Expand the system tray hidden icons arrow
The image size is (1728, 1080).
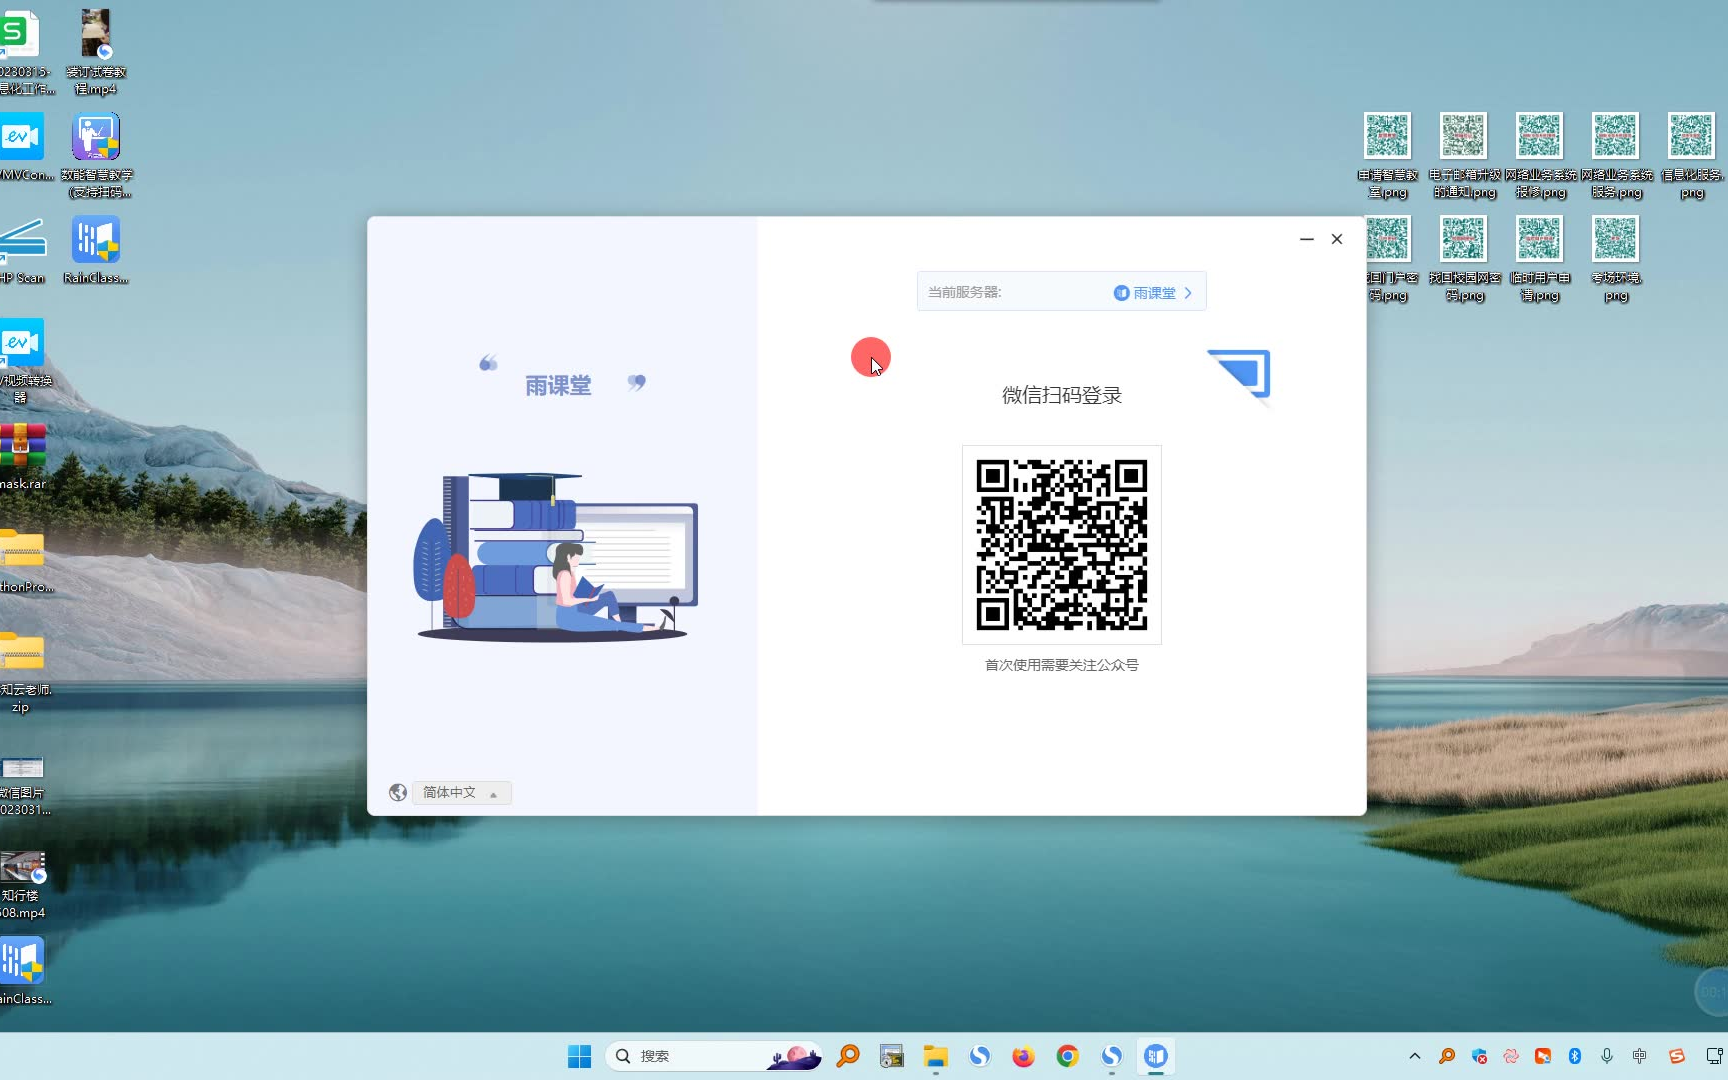click(1414, 1056)
